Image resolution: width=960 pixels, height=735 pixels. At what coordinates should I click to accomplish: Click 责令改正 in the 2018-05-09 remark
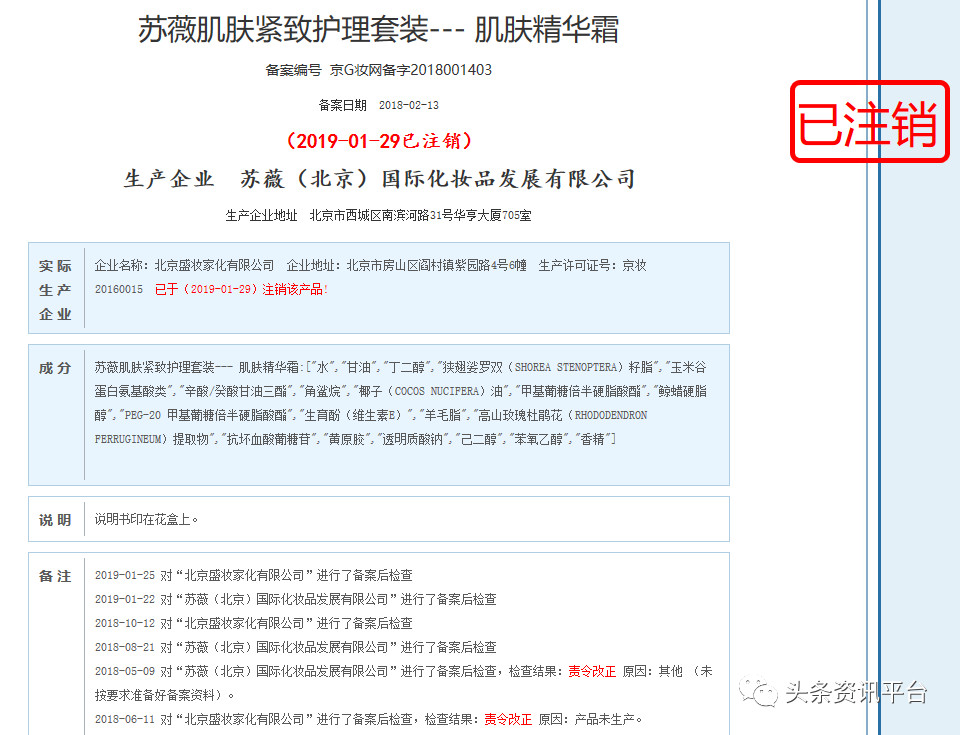tap(592, 672)
